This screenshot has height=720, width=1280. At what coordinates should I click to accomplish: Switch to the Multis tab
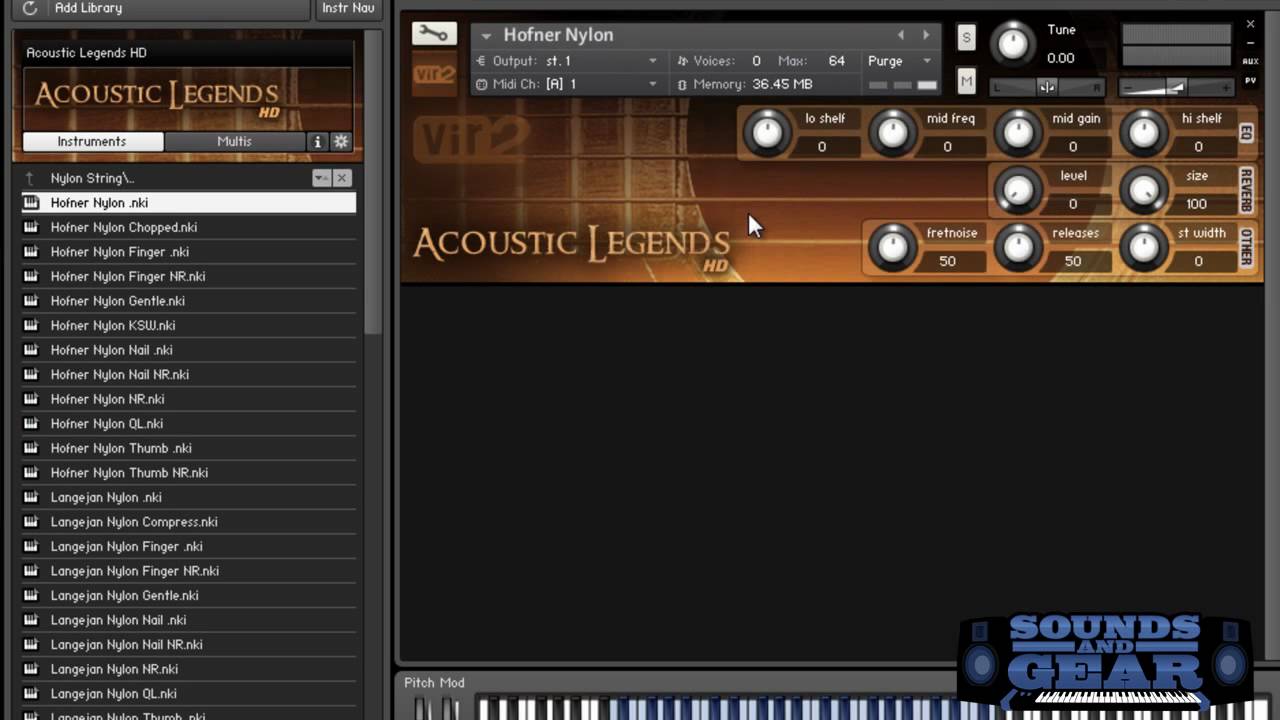click(235, 142)
